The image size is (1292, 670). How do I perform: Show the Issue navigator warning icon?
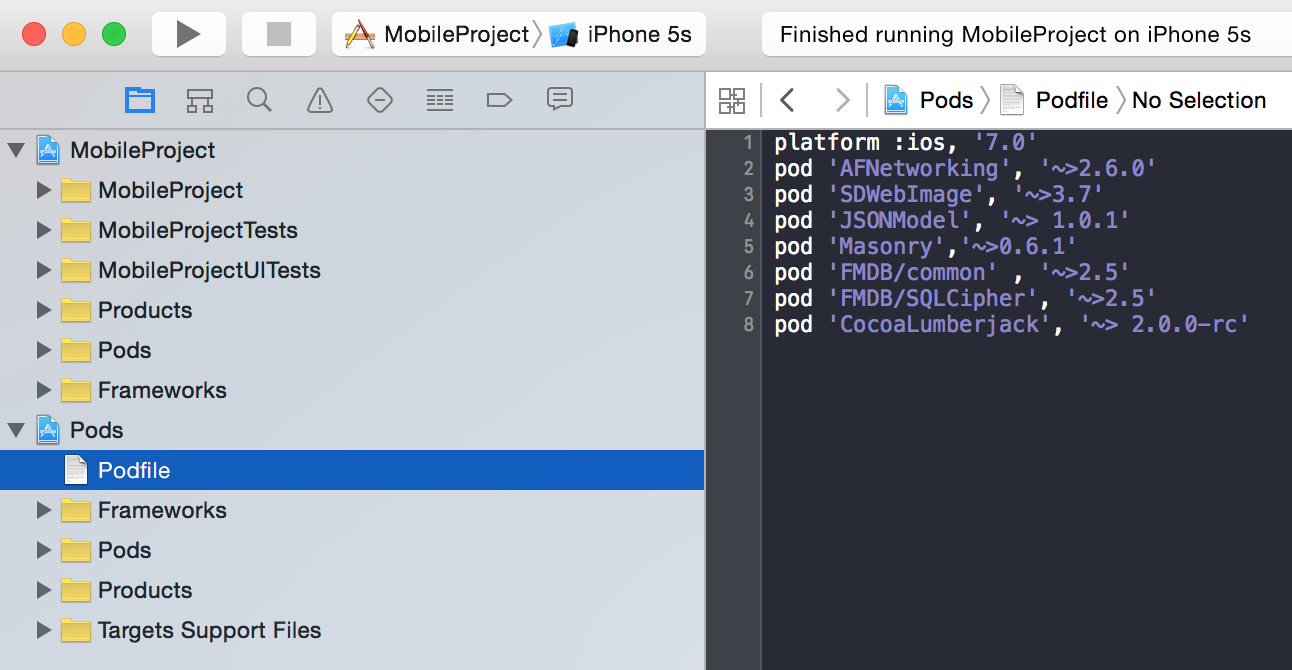(x=319, y=100)
